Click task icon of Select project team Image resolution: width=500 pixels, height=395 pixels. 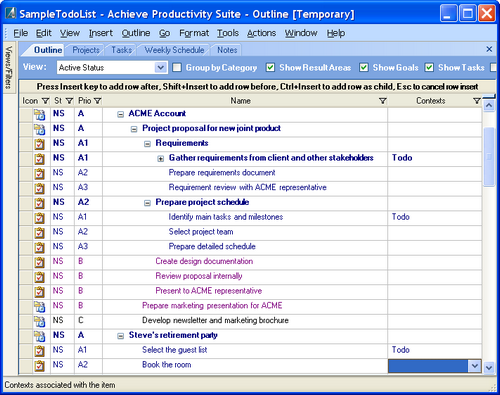point(39,233)
